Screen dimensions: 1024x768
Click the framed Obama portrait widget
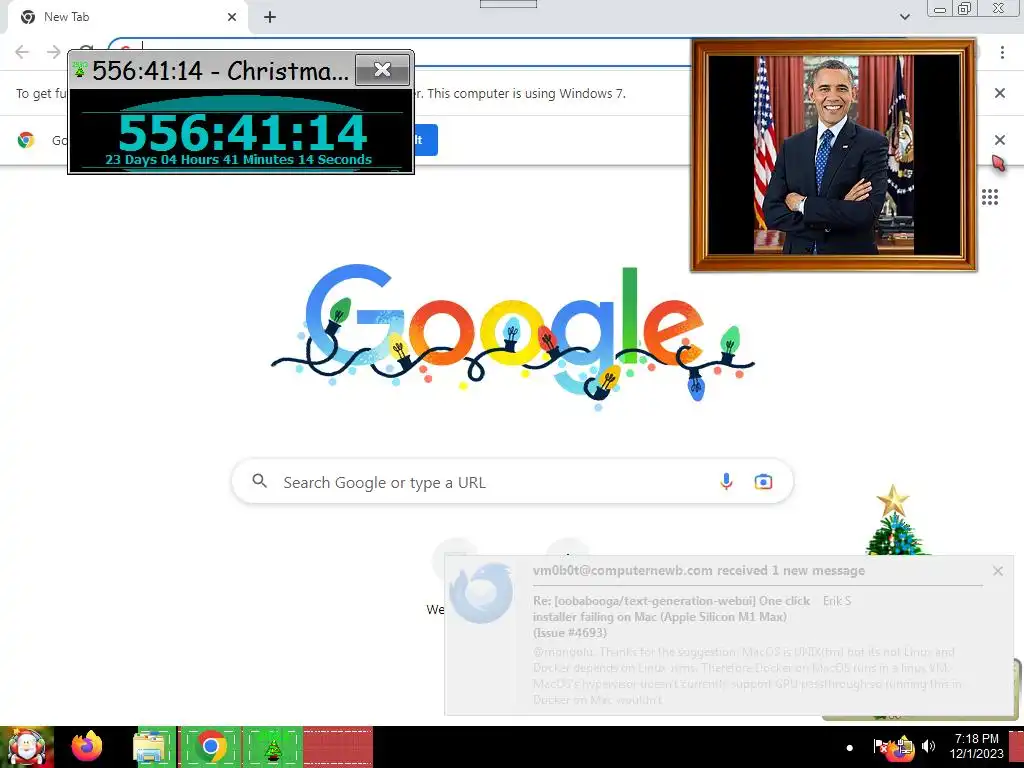point(833,155)
